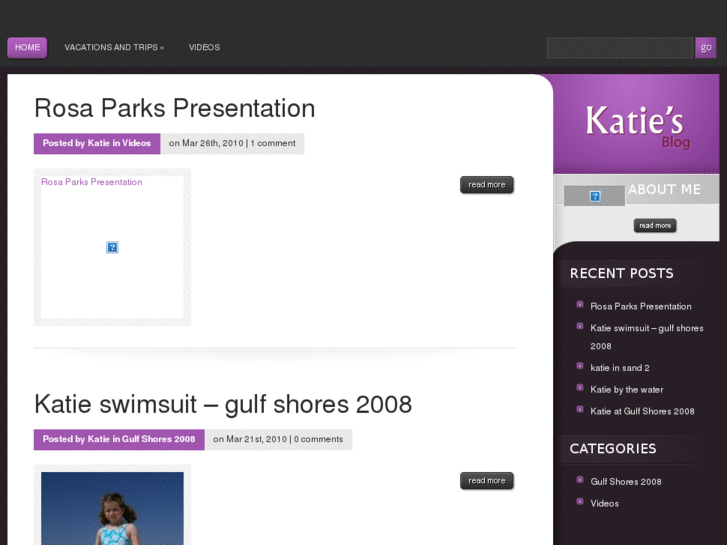Click read more for Rosa Parks post
Viewport: 727px width, 545px height.
(x=486, y=184)
